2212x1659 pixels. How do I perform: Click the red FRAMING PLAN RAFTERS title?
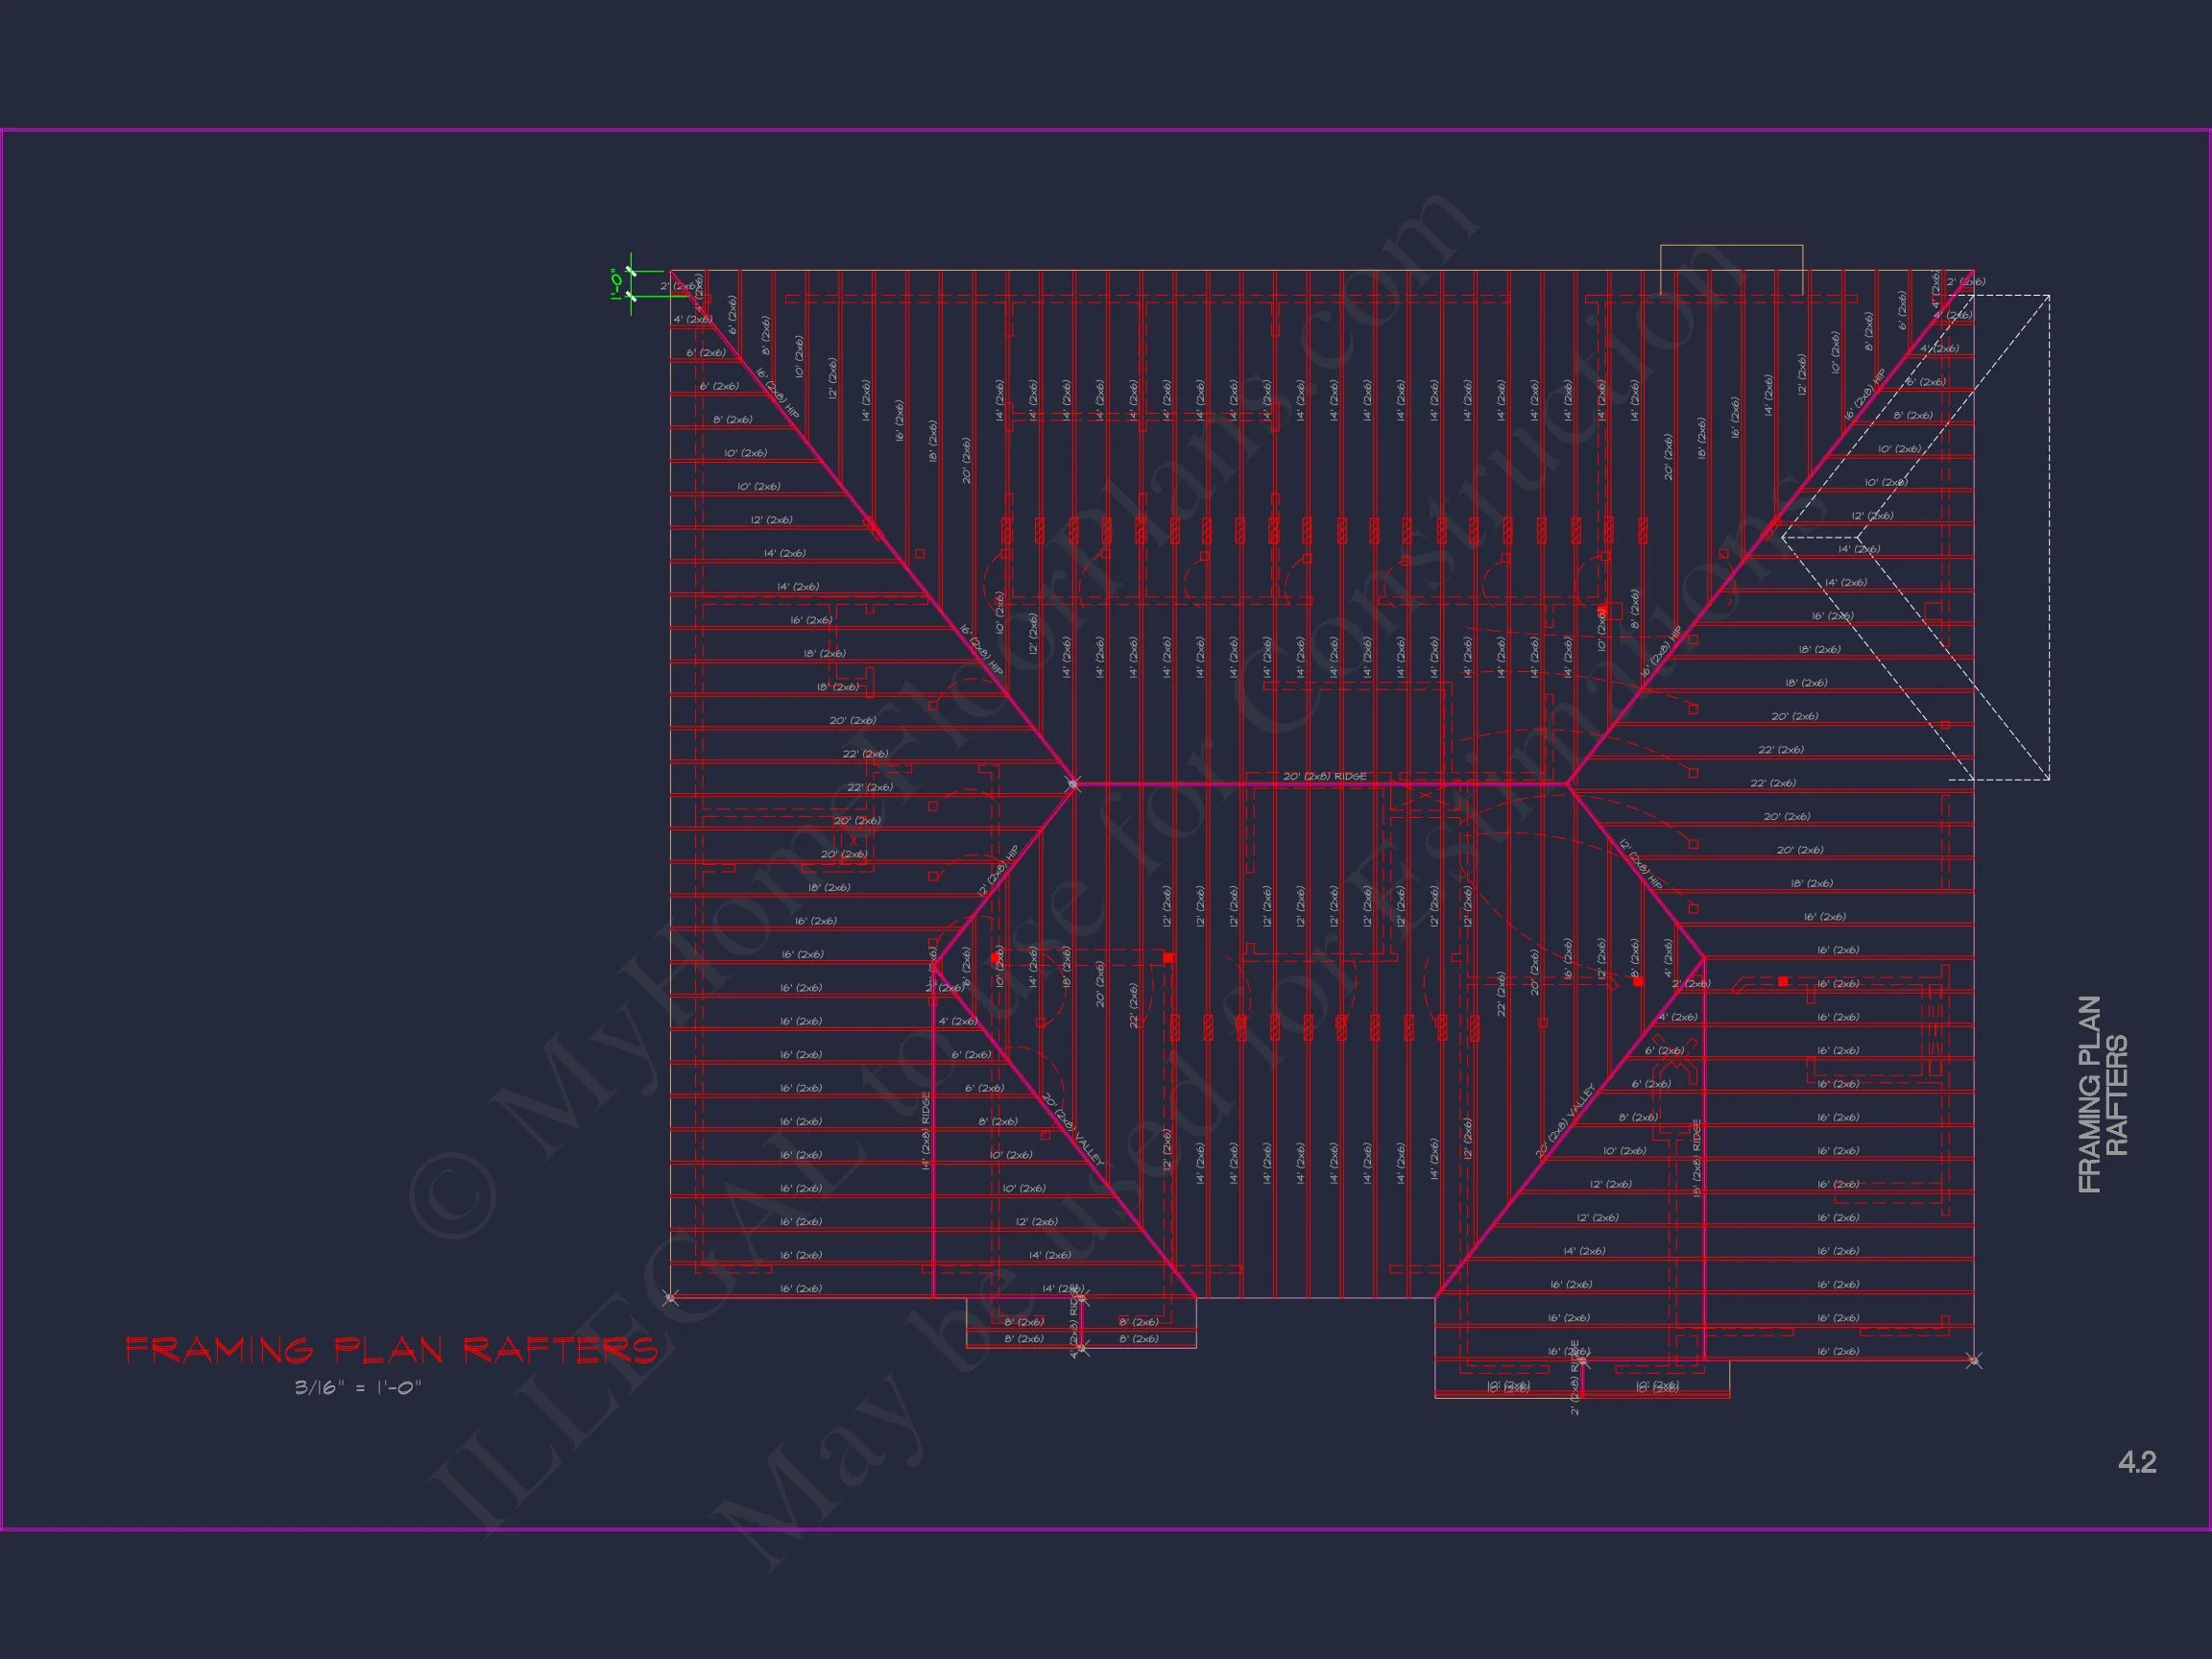point(391,1350)
